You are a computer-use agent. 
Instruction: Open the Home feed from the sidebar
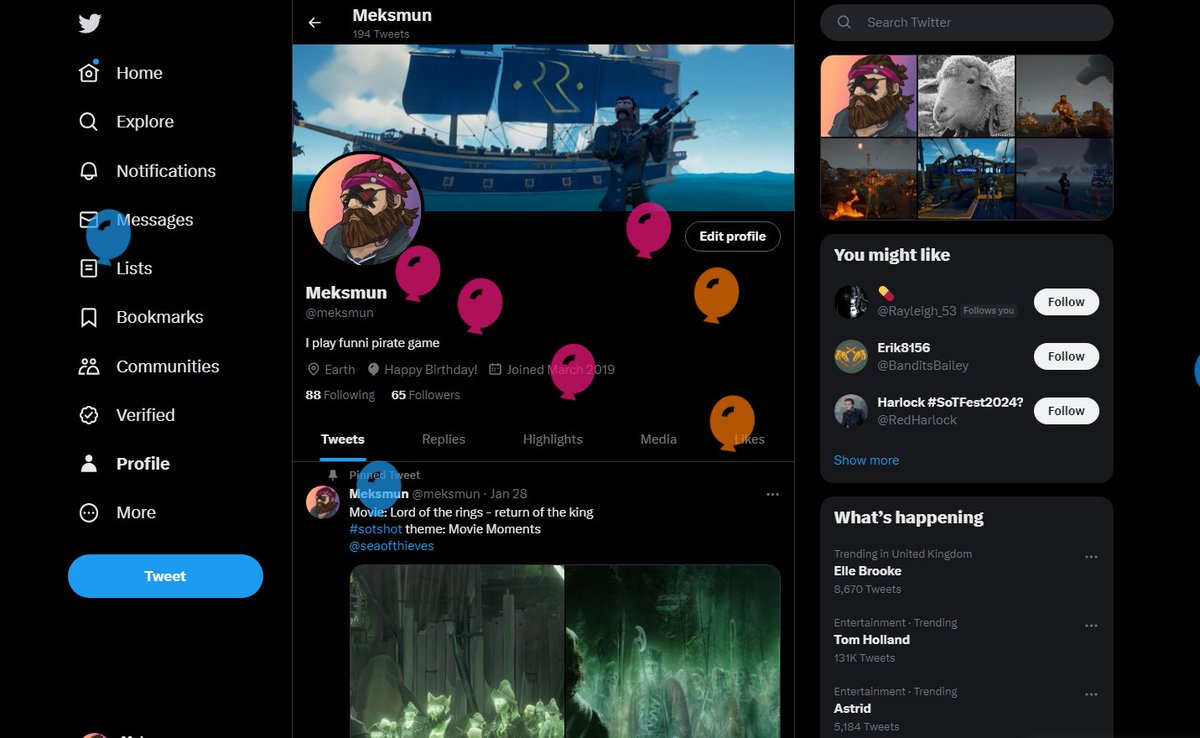(138, 72)
